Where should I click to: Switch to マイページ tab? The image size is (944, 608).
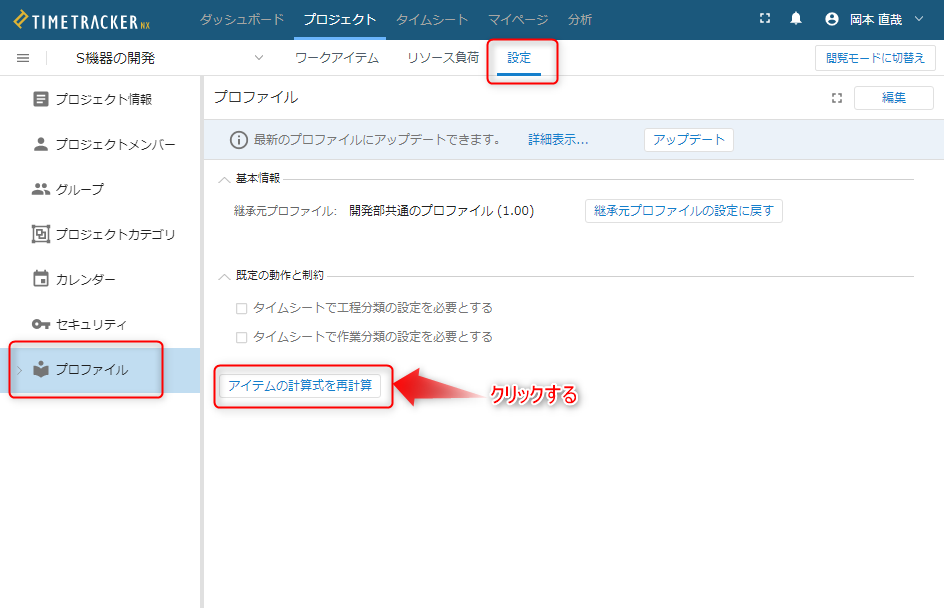click(x=518, y=19)
